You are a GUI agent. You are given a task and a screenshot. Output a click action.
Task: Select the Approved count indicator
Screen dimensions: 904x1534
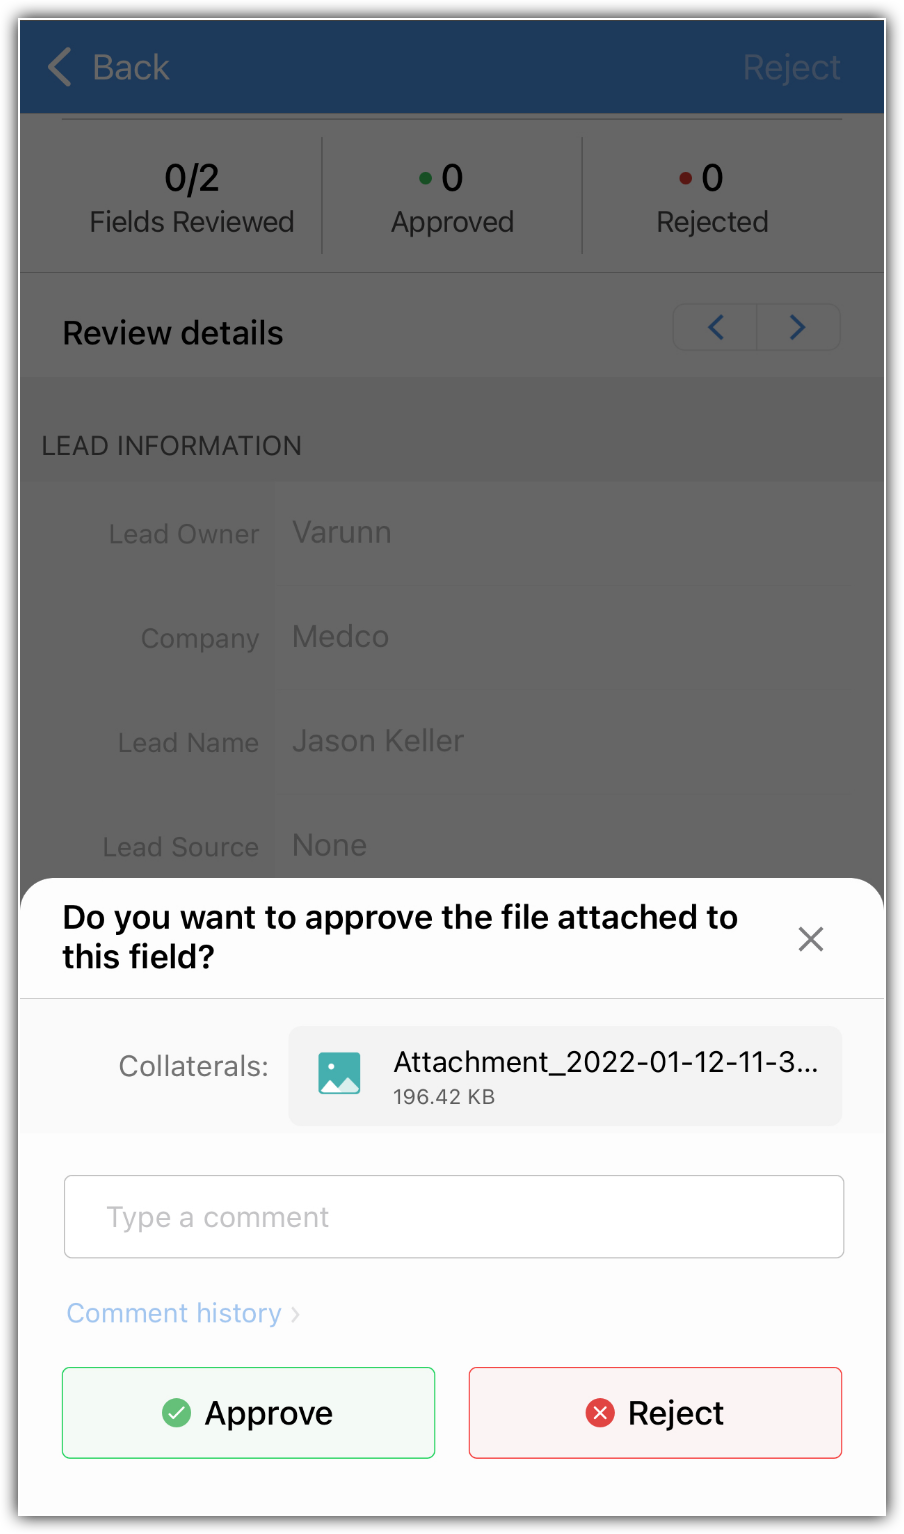[452, 197]
